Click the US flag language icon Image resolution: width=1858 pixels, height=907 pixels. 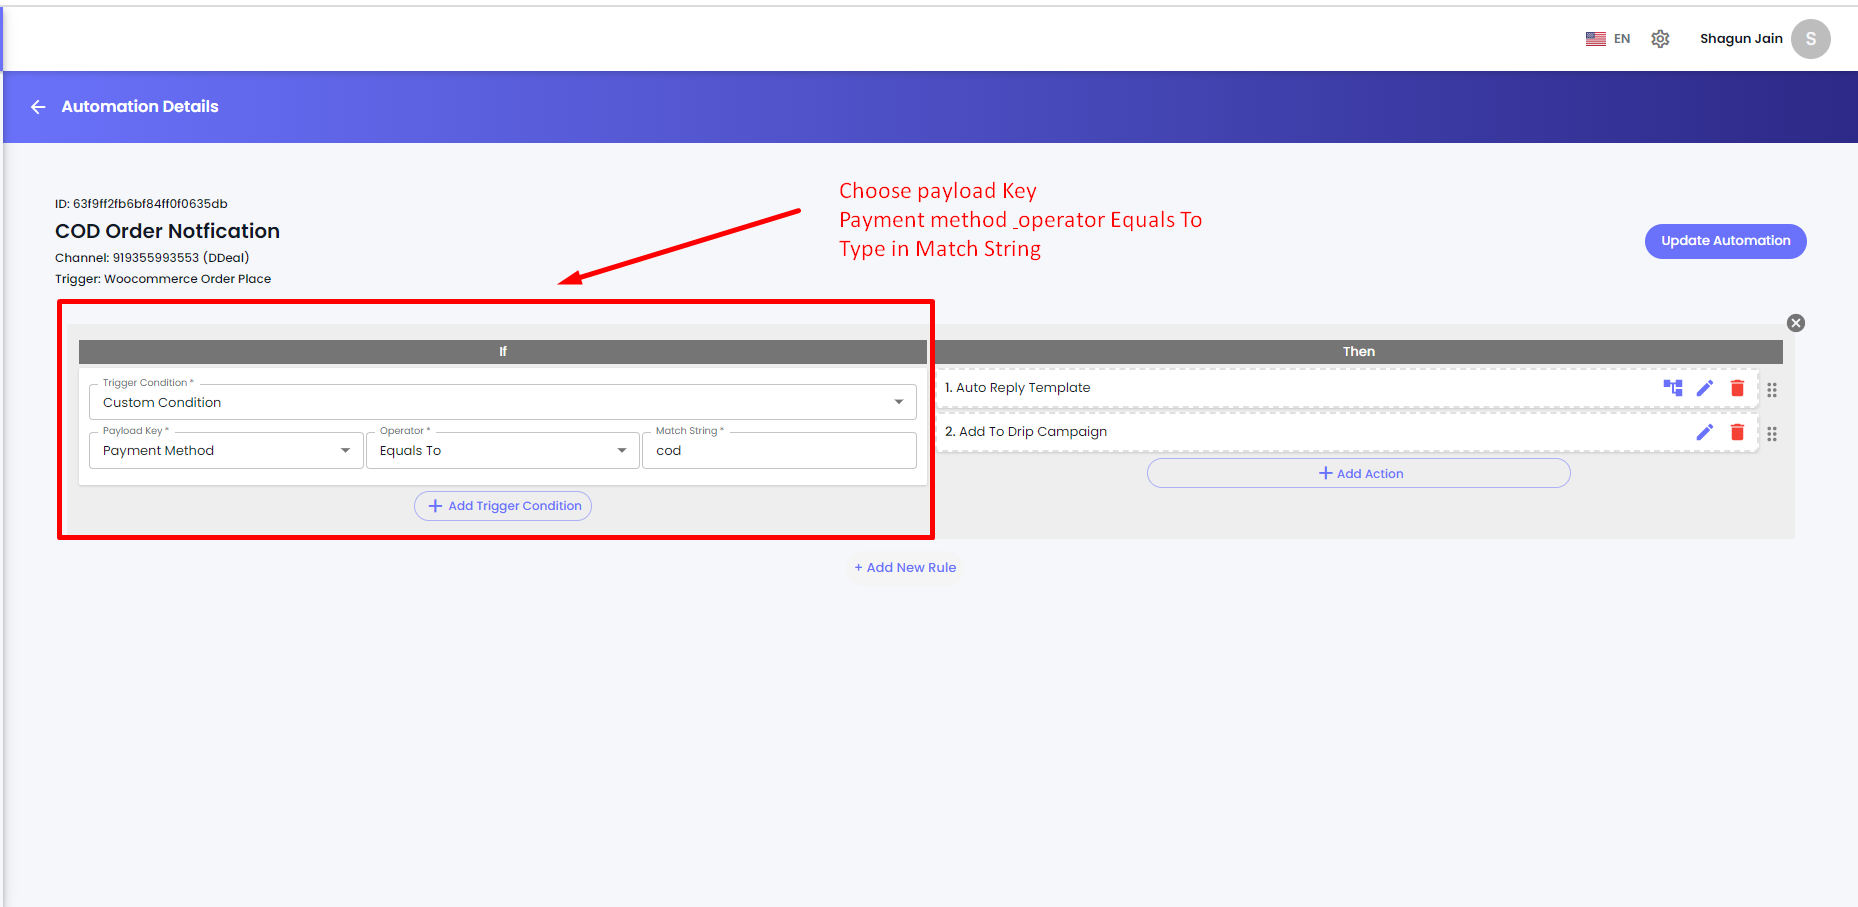(x=1595, y=39)
